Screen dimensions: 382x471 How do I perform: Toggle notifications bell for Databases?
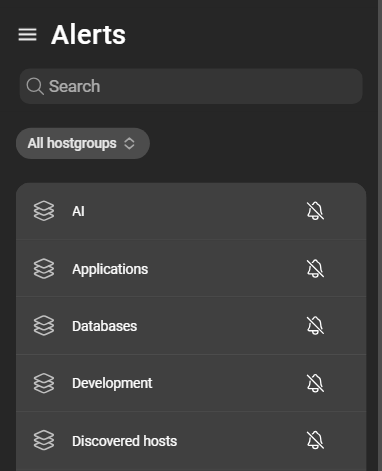[315, 326]
